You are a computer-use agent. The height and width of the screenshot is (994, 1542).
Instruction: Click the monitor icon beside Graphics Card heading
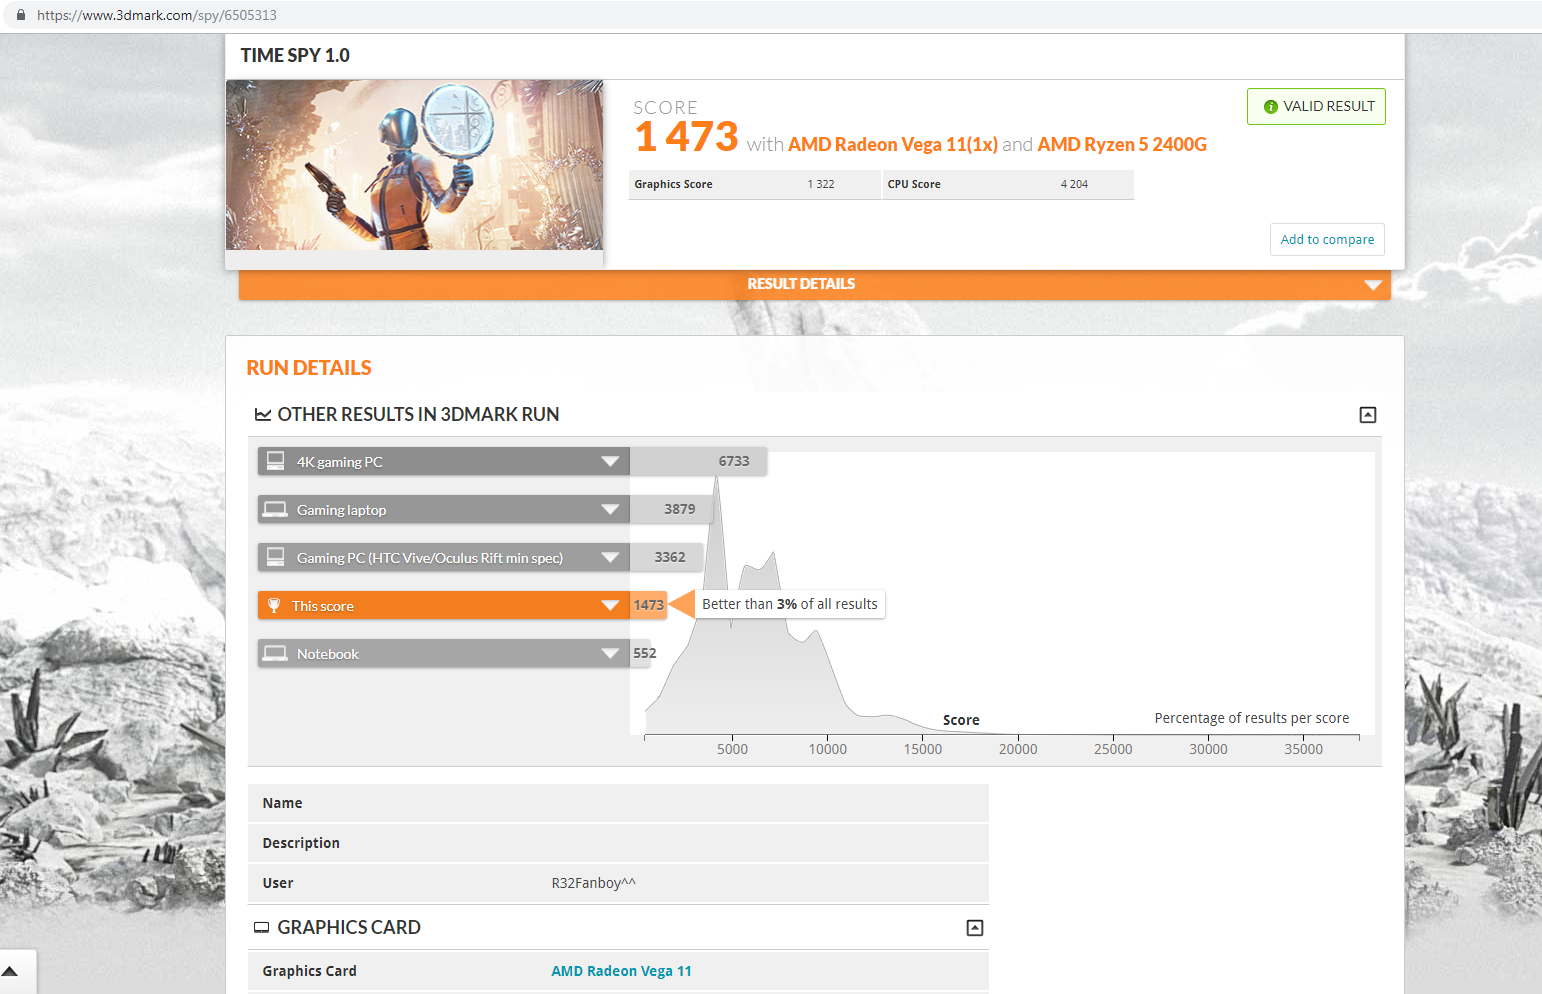[262, 928]
